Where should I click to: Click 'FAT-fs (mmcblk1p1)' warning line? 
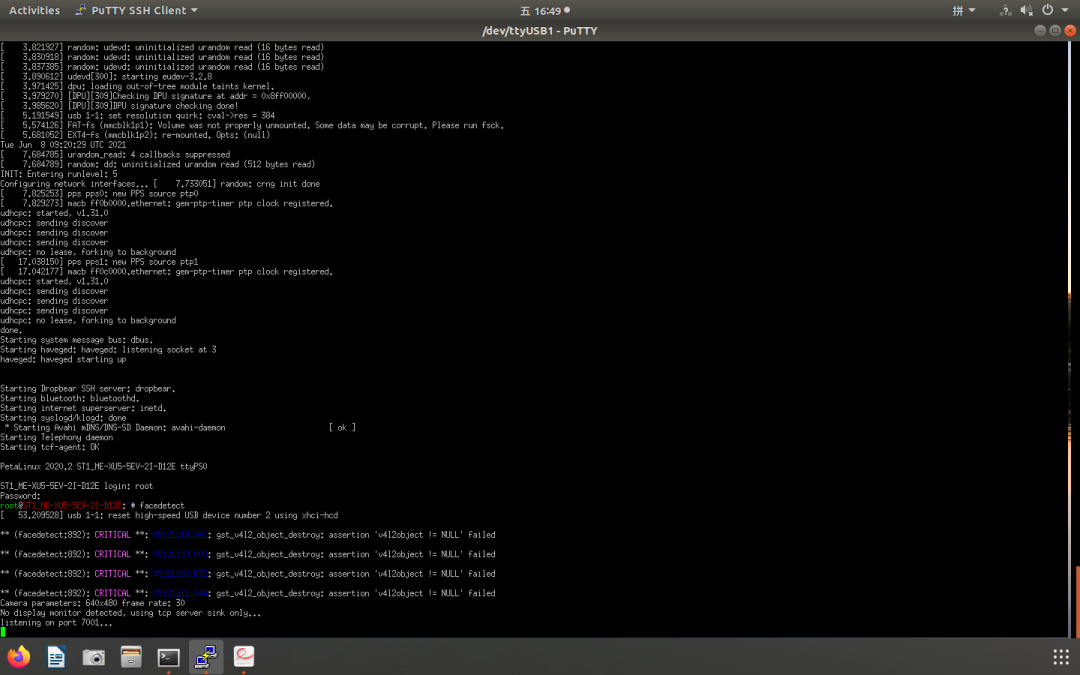point(252,125)
